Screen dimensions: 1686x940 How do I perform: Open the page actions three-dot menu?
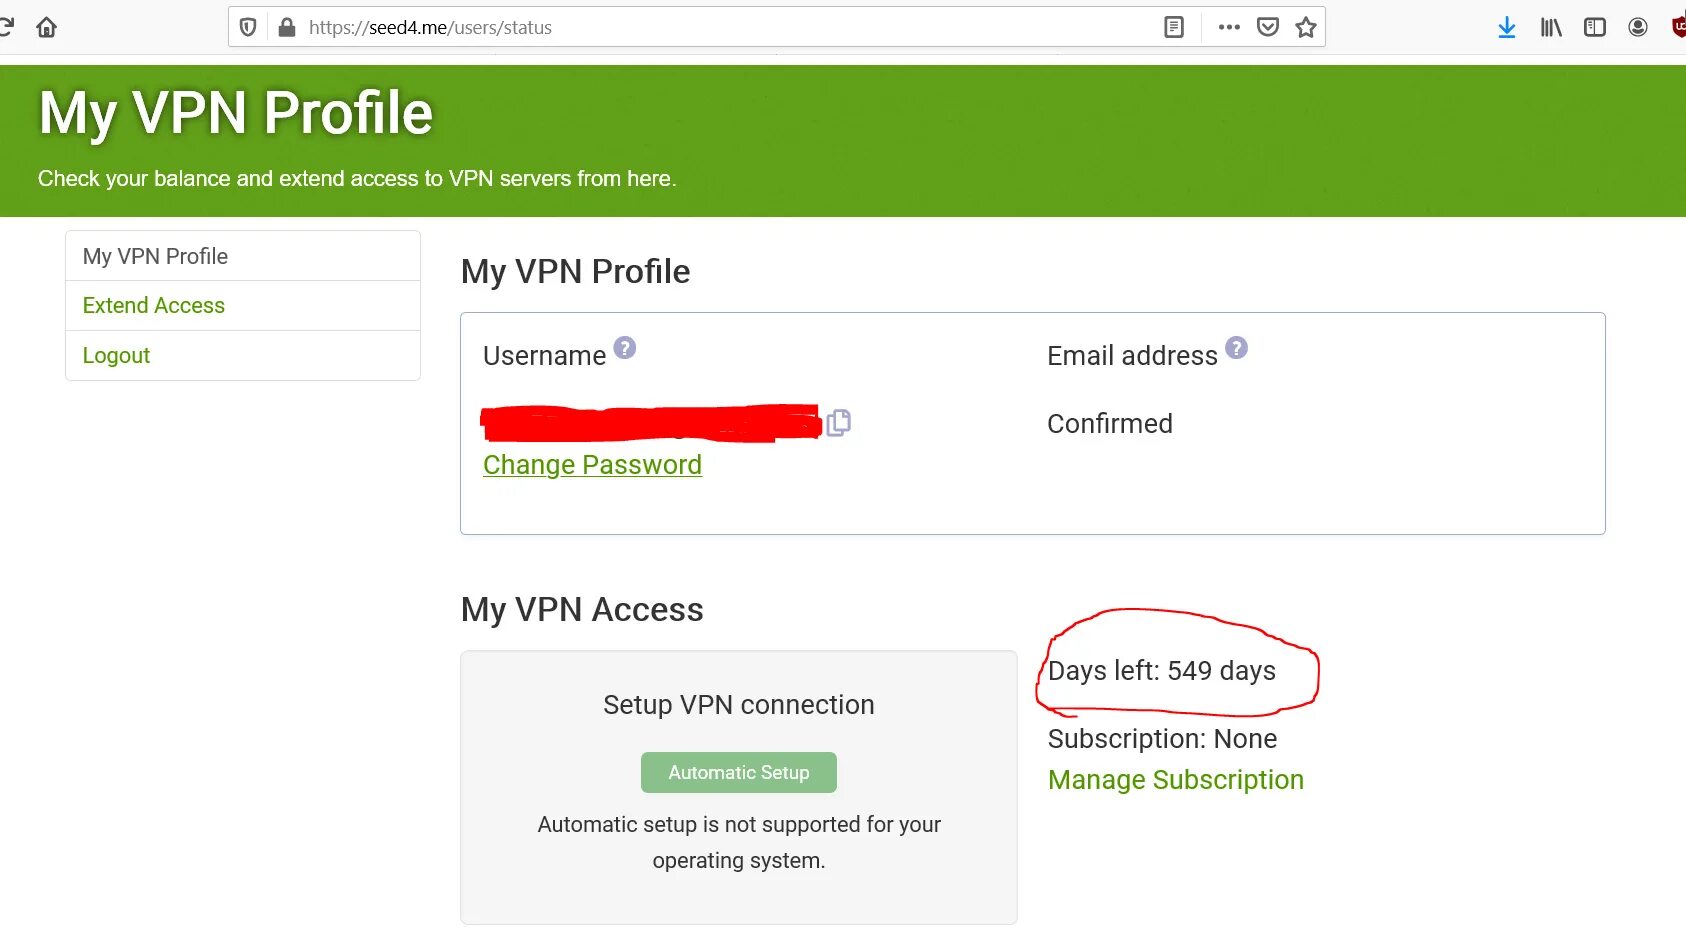(1229, 27)
